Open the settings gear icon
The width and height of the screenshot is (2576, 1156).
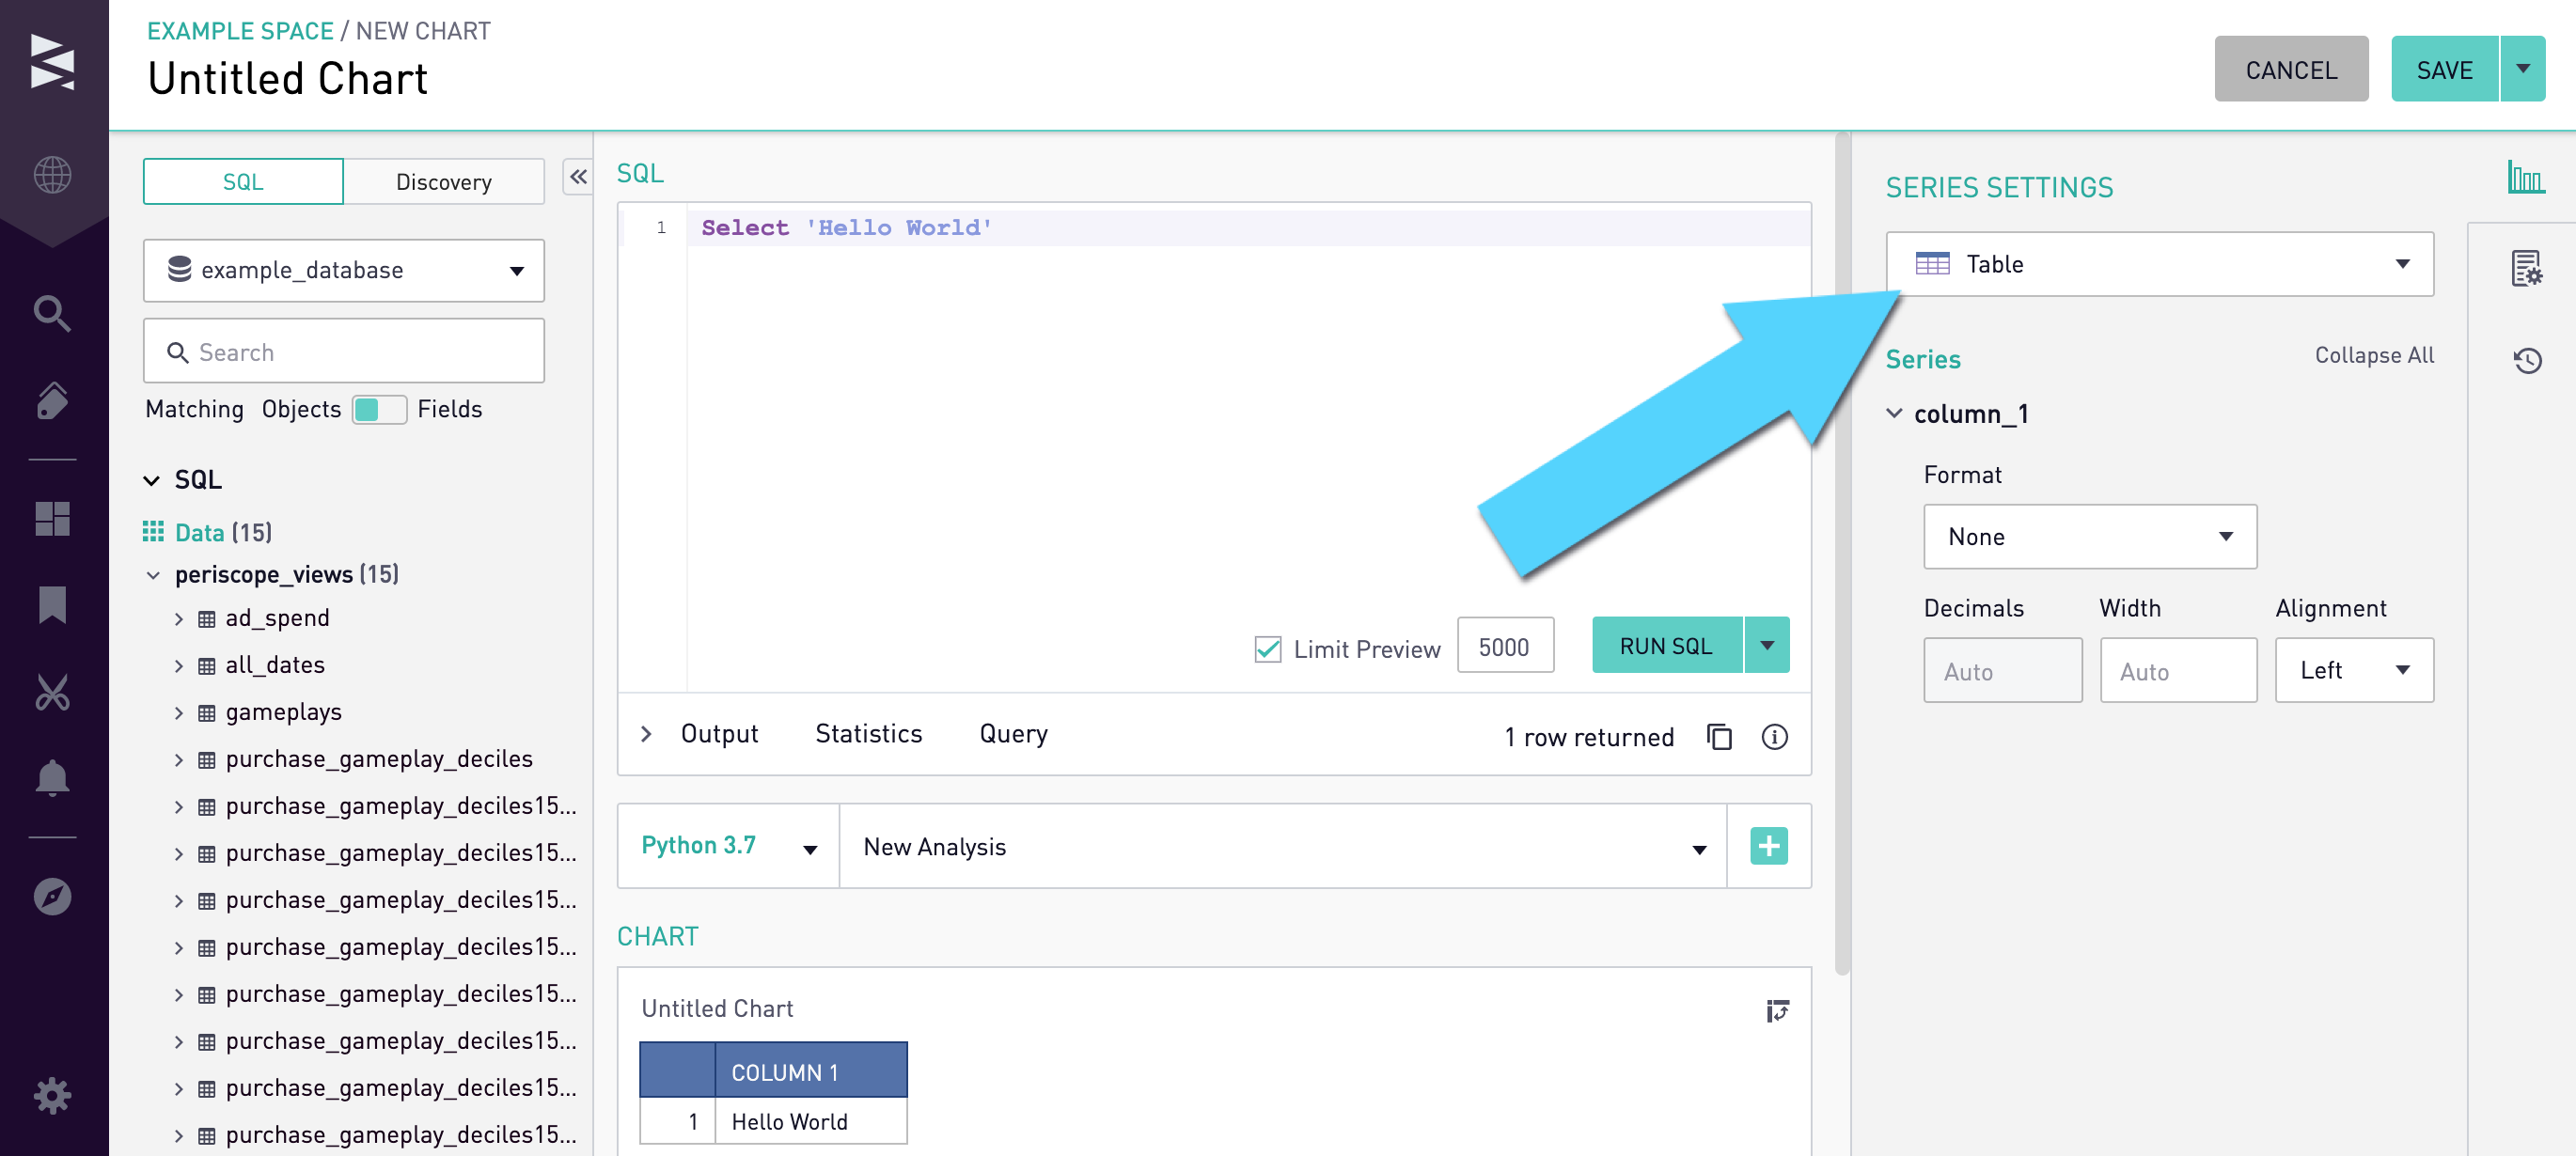[52, 1095]
